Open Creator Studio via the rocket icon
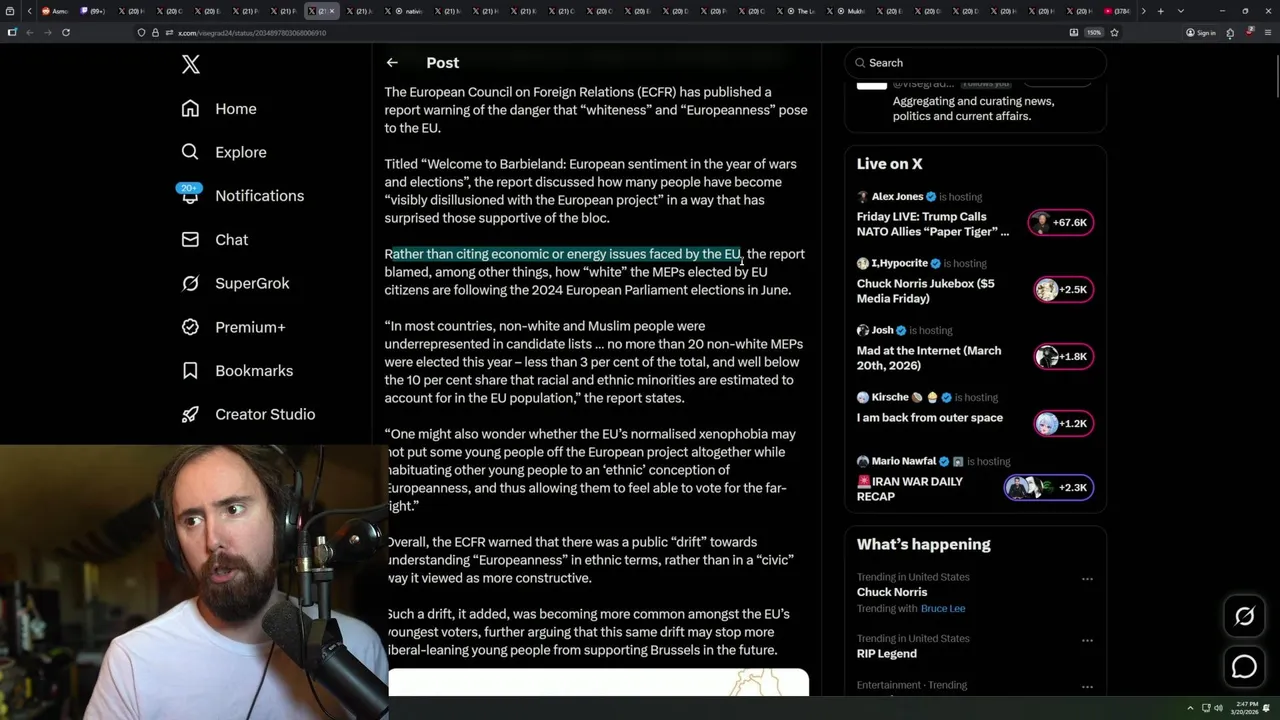The image size is (1280, 720). [190, 414]
